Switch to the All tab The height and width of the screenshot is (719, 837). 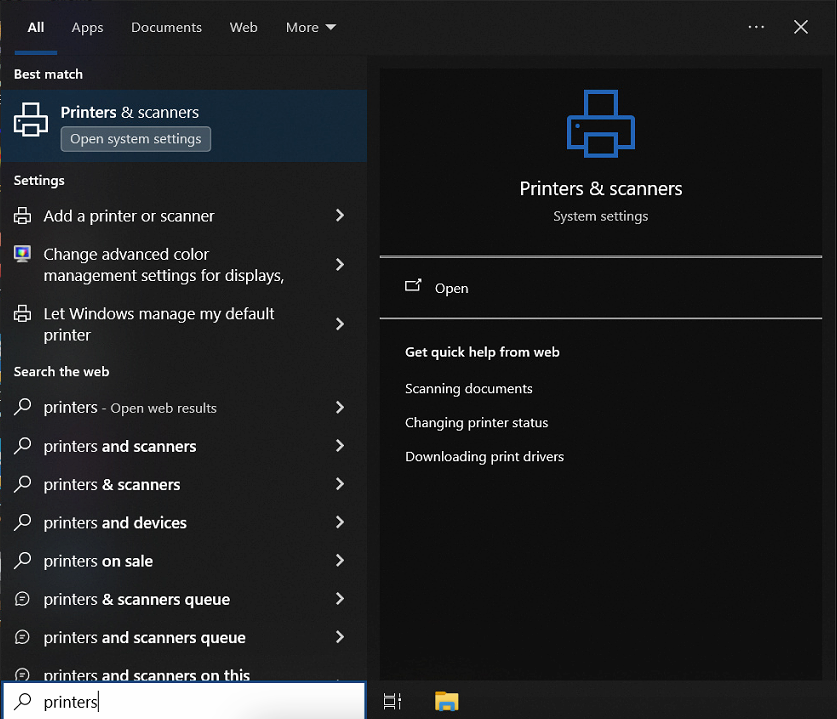(36, 27)
